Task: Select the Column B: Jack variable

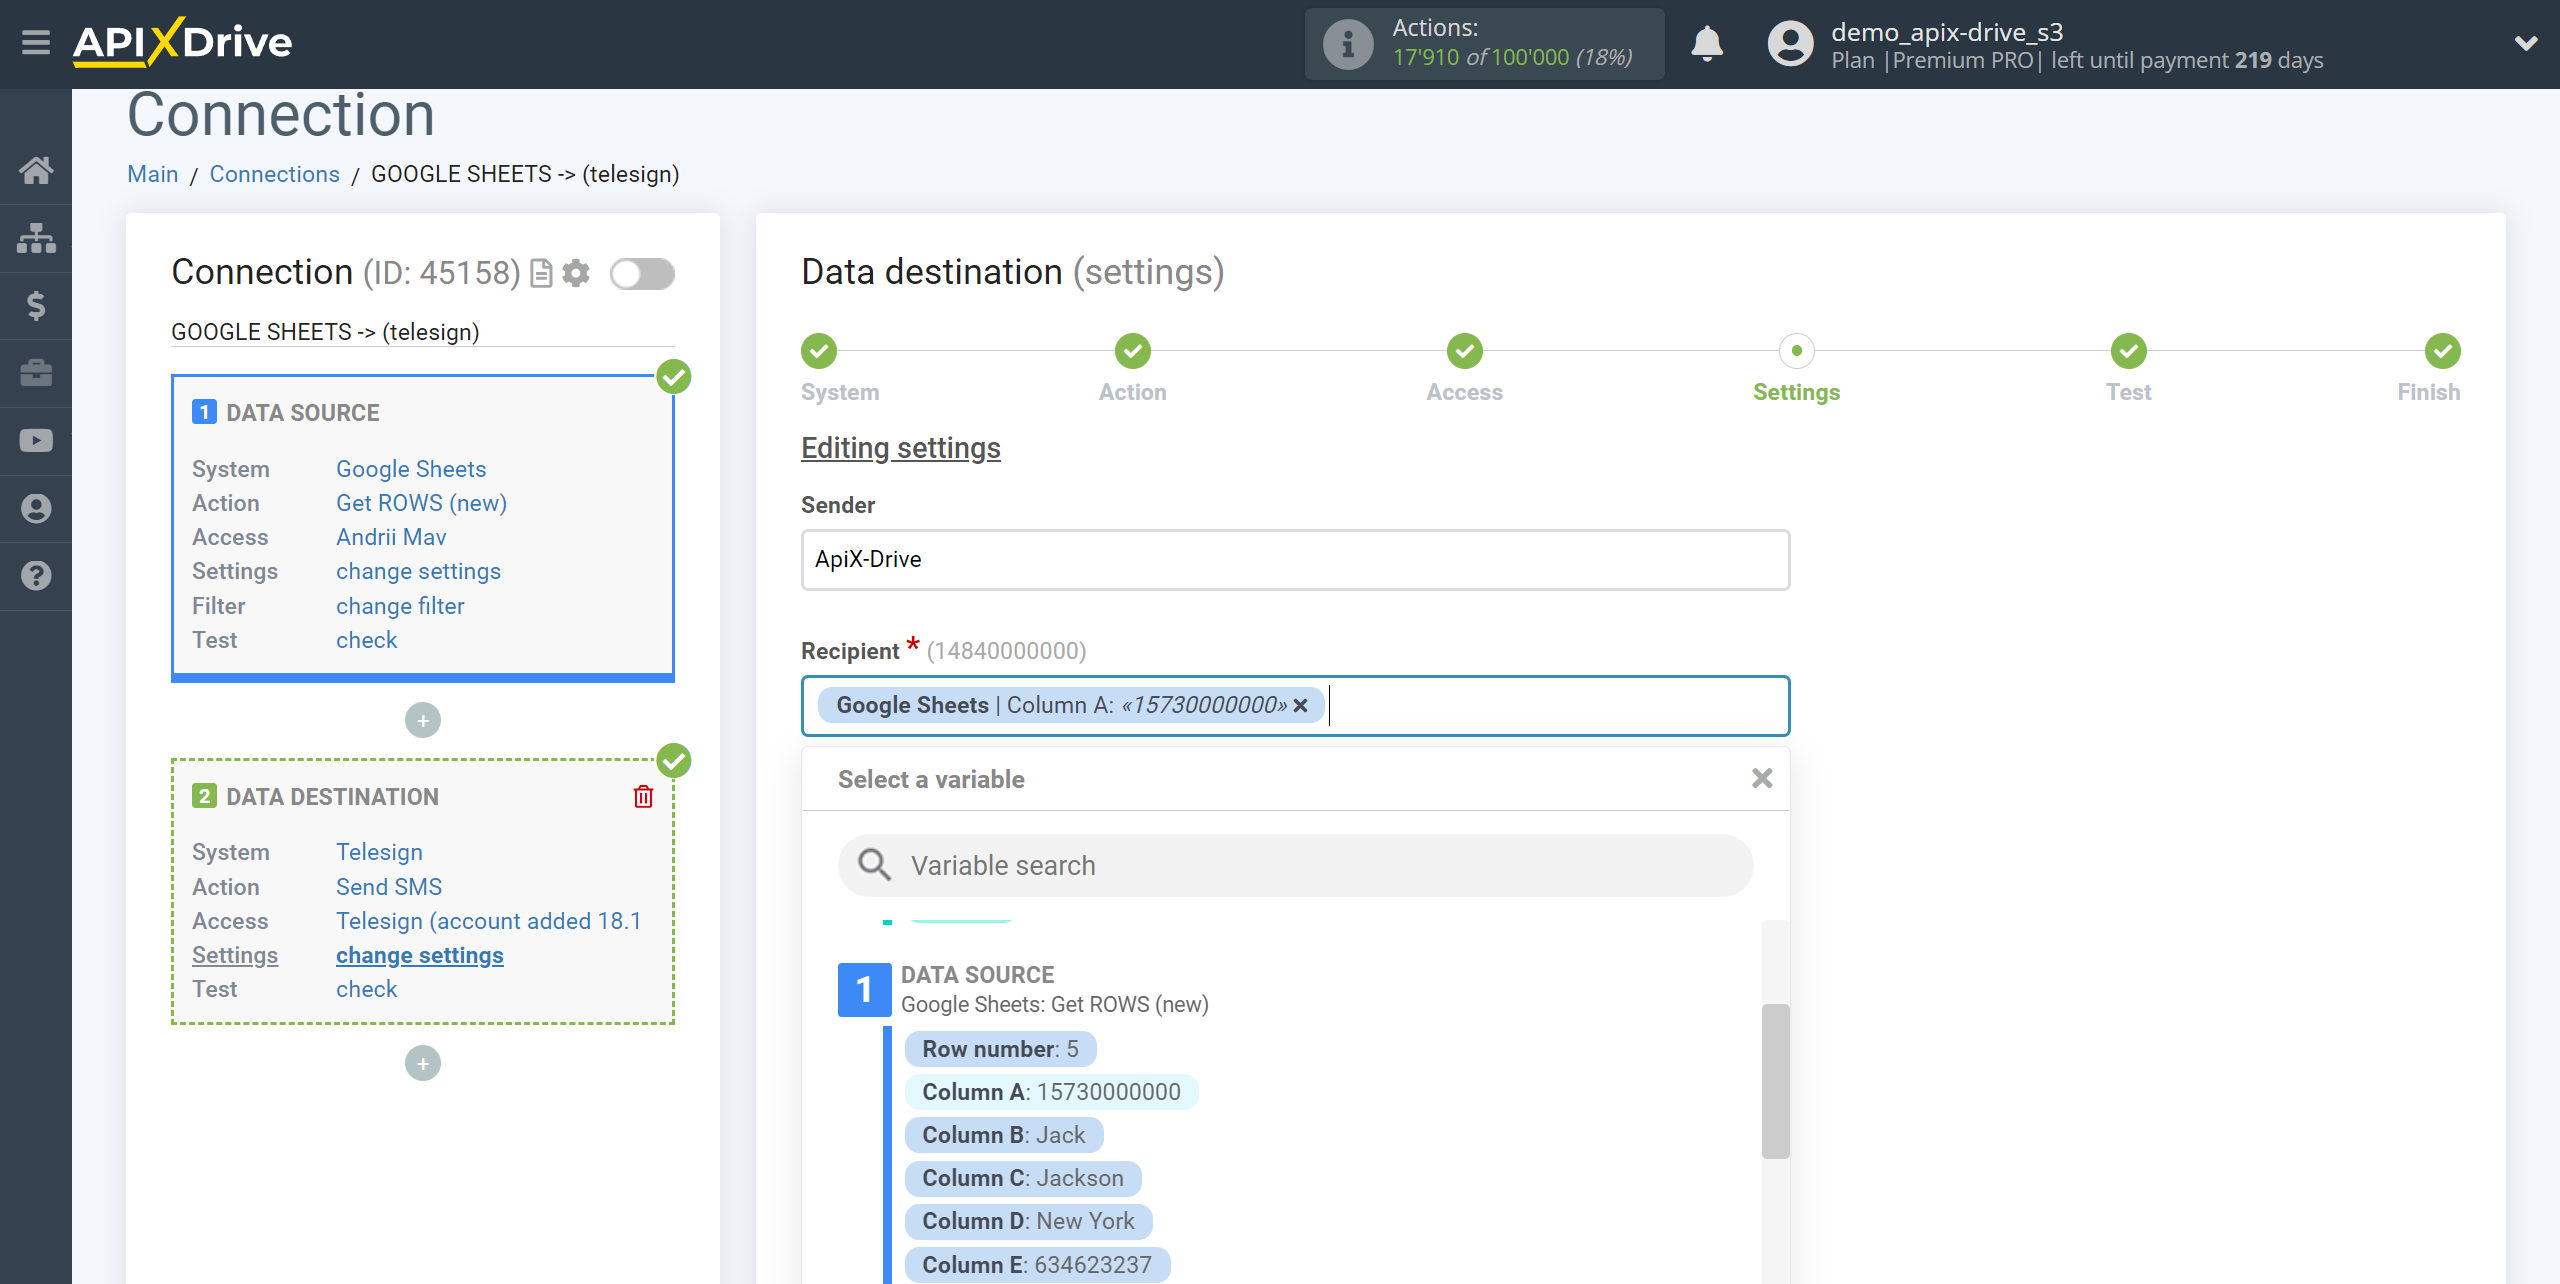Action: click(1004, 1135)
